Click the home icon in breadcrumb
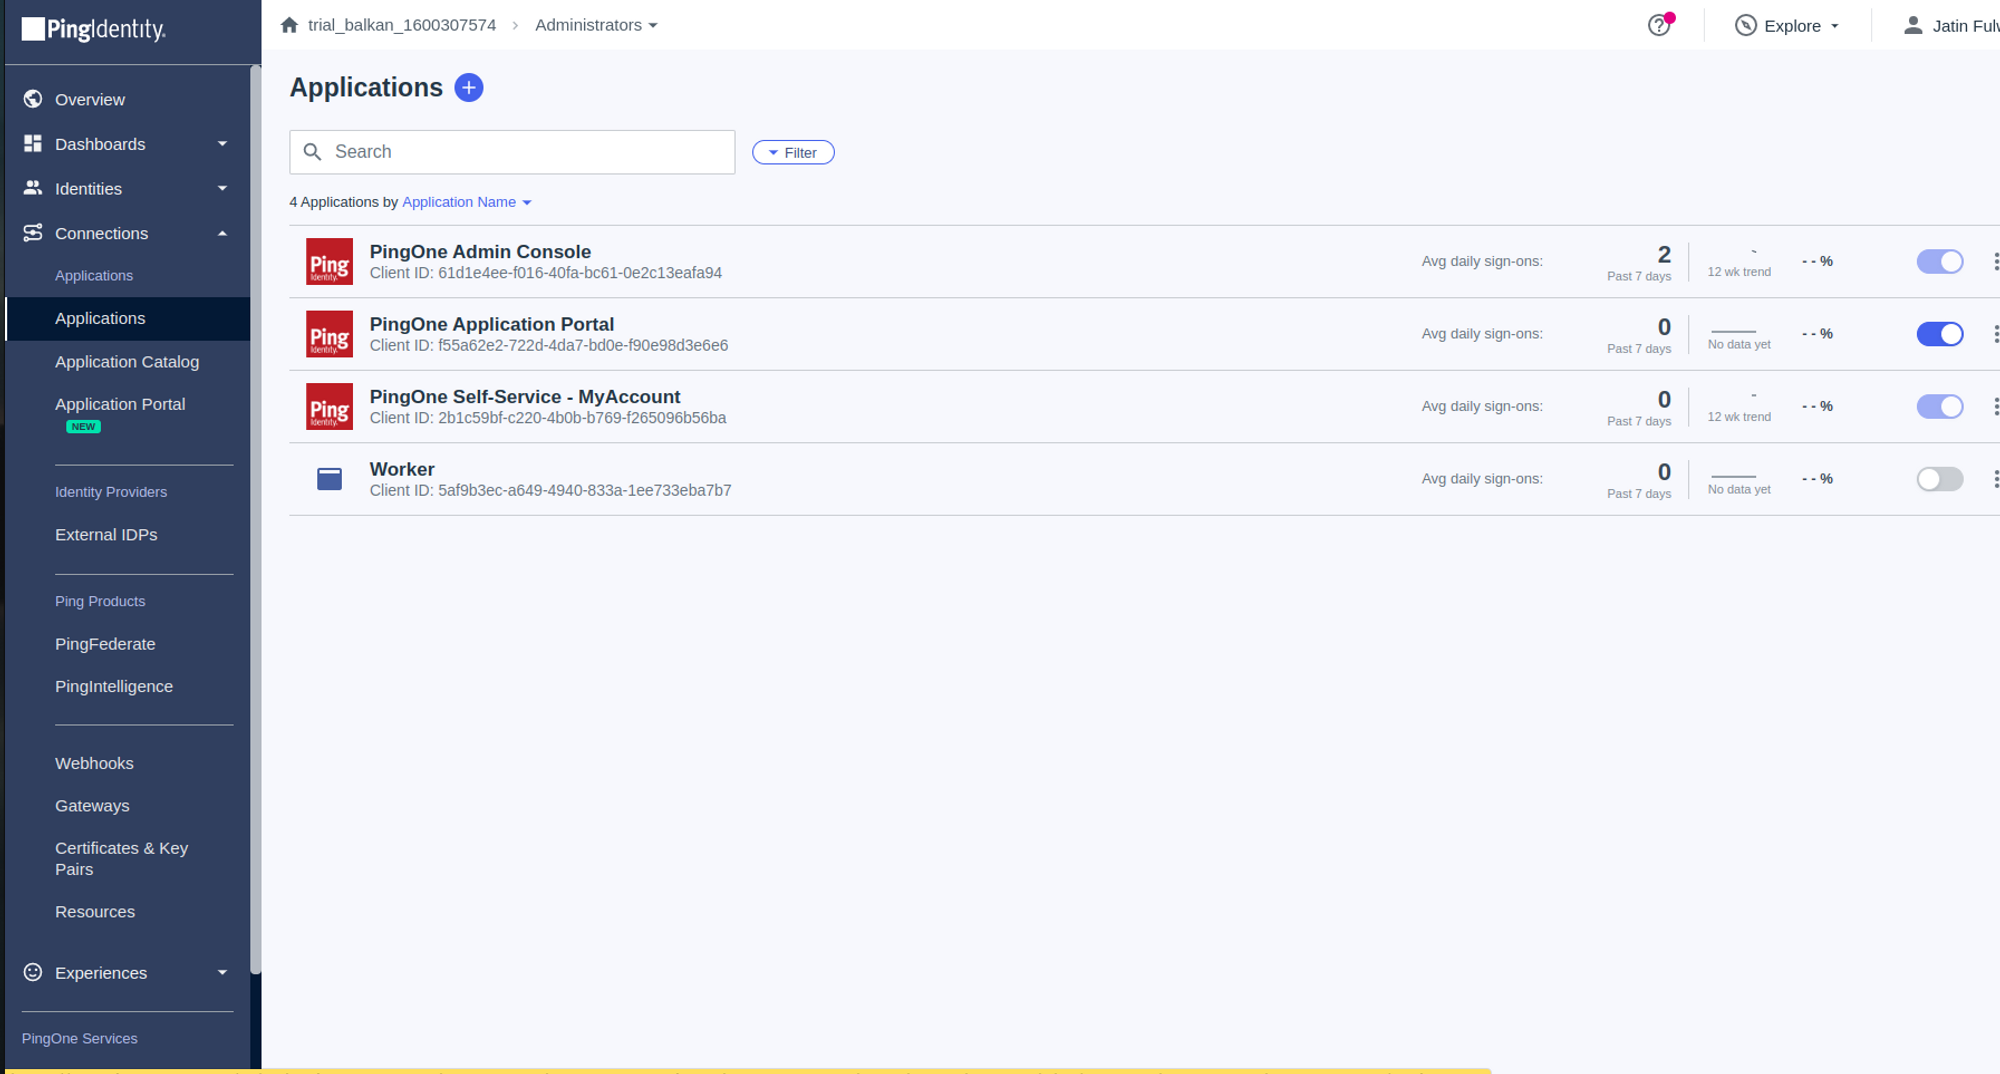 [x=289, y=25]
